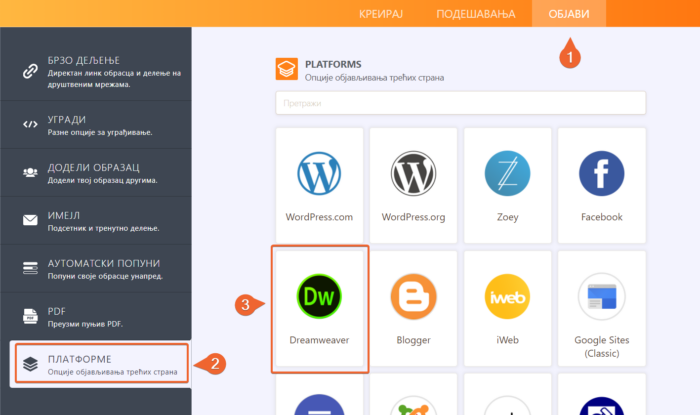Switch to the ПОДЕШАВАЊА tab
Screen dimensions: 700x415
(x=476, y=14)
